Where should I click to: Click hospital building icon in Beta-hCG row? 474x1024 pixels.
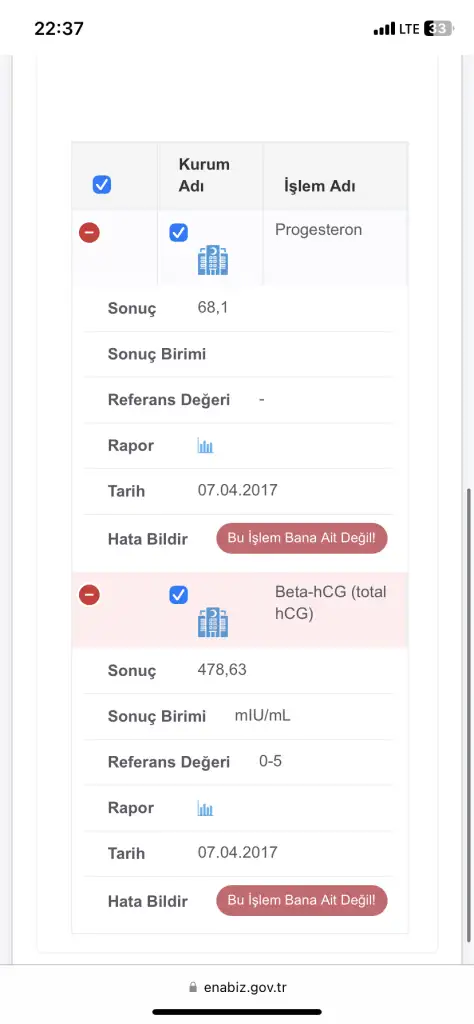tap(213, 622)
